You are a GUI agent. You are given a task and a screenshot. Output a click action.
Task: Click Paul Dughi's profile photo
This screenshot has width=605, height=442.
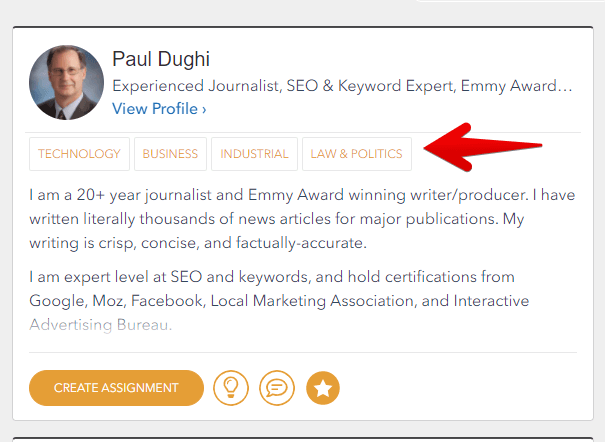(67, 81)
